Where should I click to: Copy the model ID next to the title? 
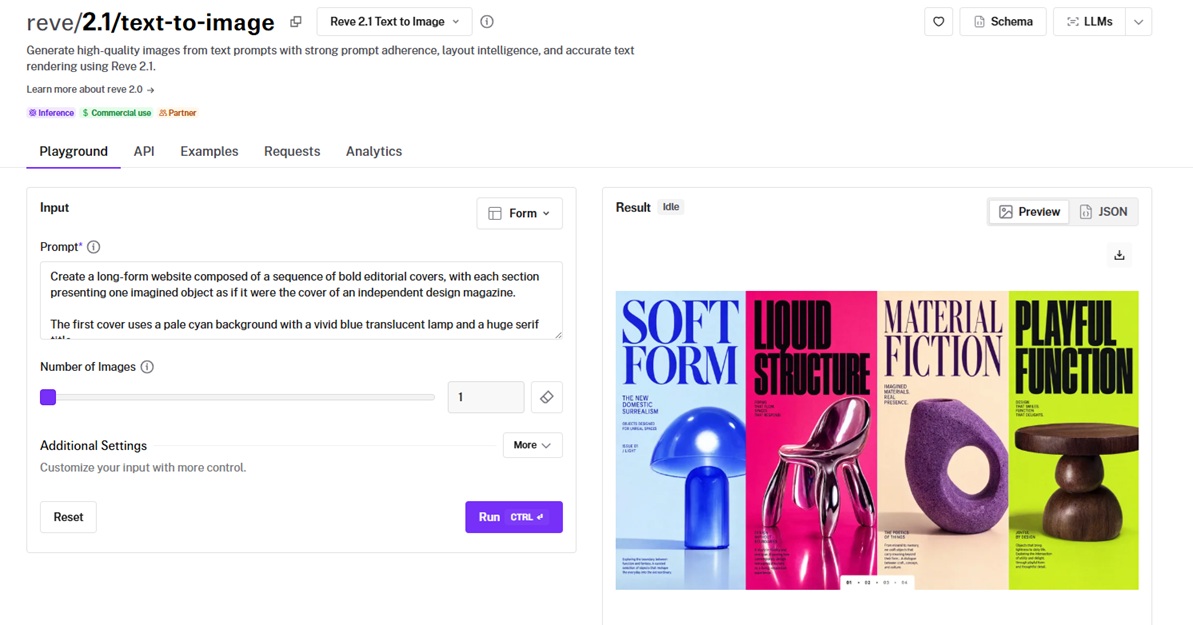tap(296, 22)
